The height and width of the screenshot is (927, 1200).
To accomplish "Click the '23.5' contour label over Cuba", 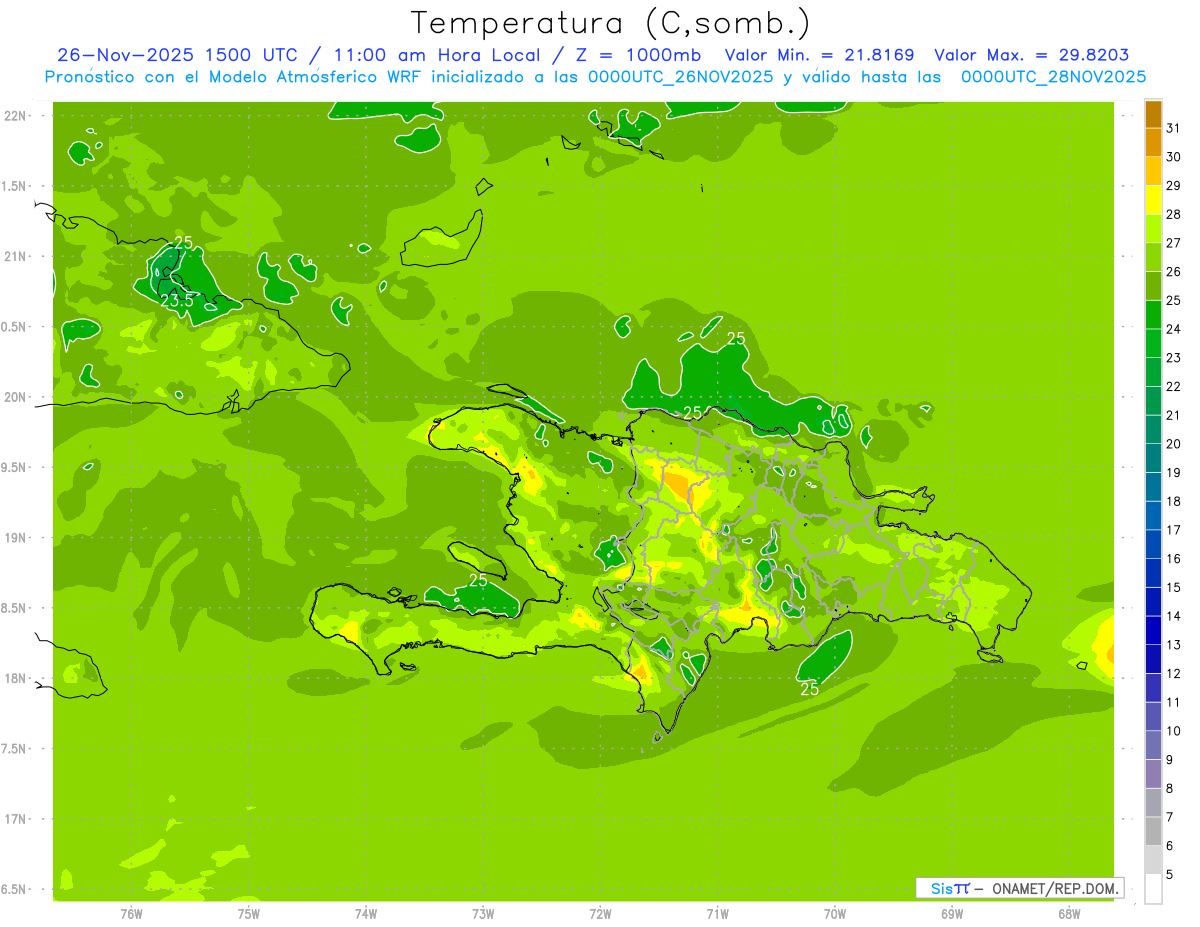I will 177,300.
